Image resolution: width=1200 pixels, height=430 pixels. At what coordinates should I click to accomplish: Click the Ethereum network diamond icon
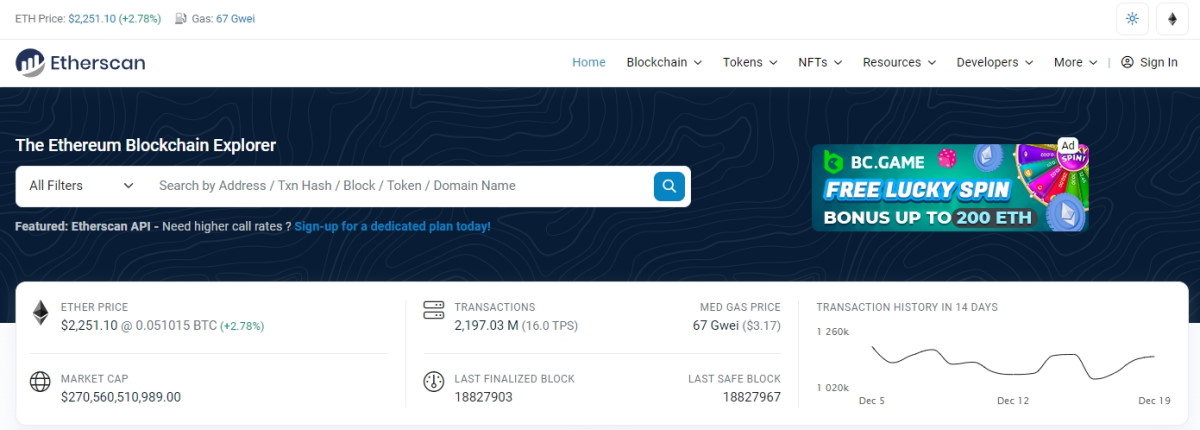point(1172,19)
